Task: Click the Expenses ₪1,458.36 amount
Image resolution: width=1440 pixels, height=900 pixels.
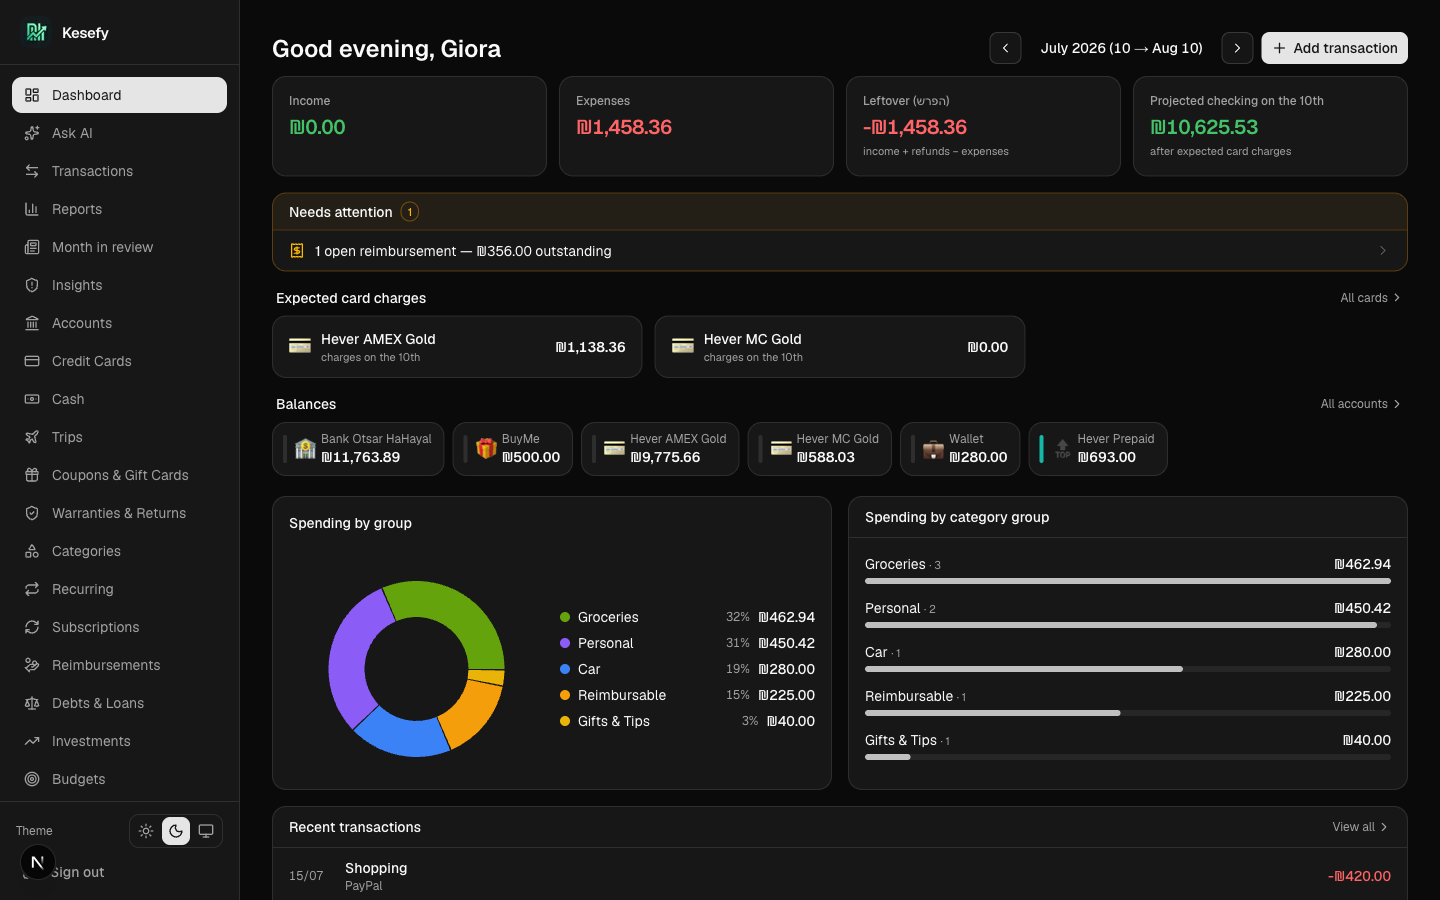Action: [x=624, y=127]
